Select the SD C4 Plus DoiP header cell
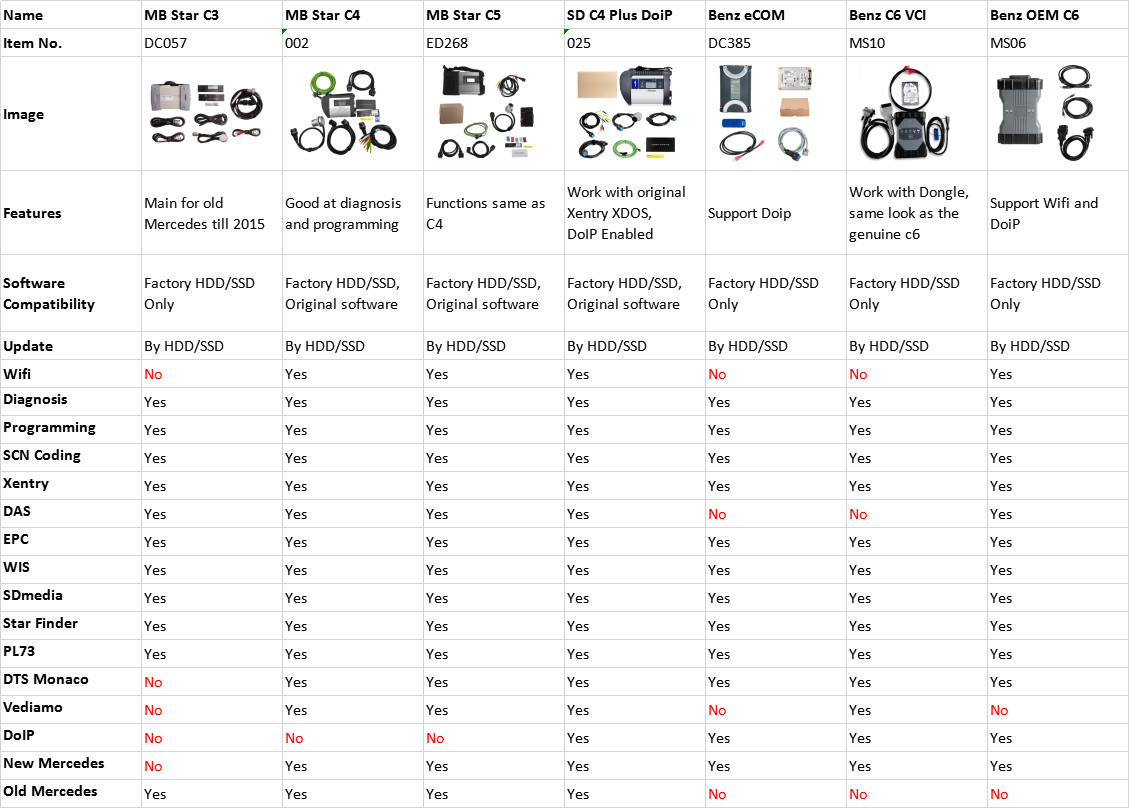The height and width of the screenshot is (808, 1129). click(x=627, y=16)
